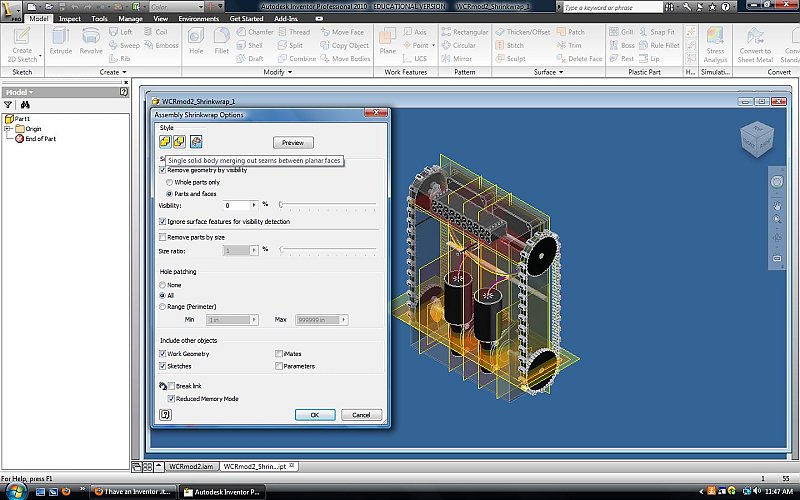Viewport: 800px width, 500px height.
Task: Open the View ribbon tab
Action: pos(160,18)
